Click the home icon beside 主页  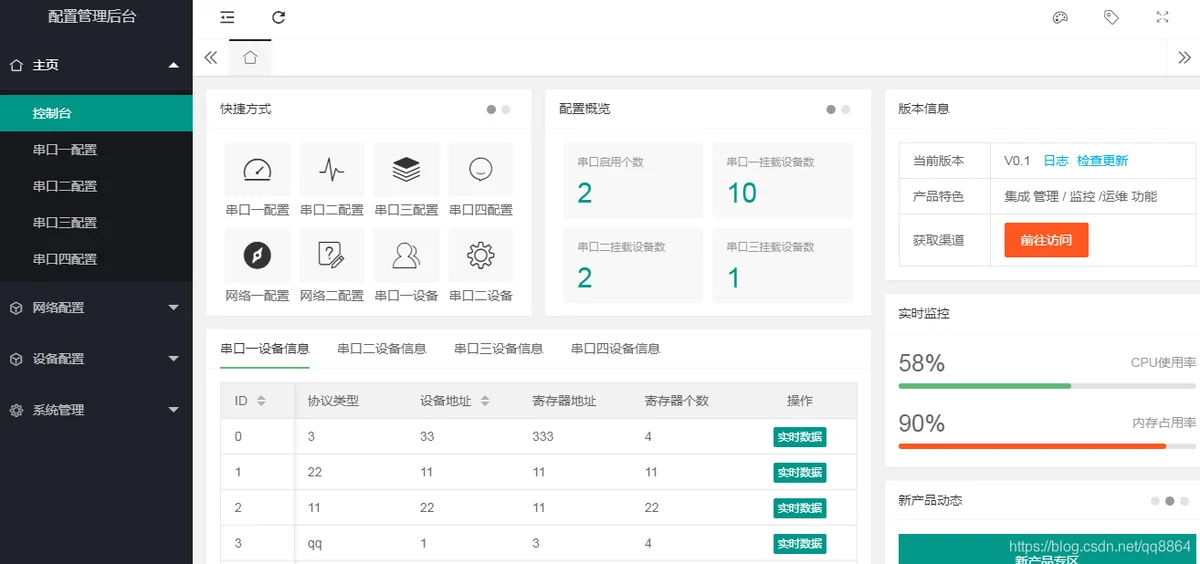click(16, 65)
